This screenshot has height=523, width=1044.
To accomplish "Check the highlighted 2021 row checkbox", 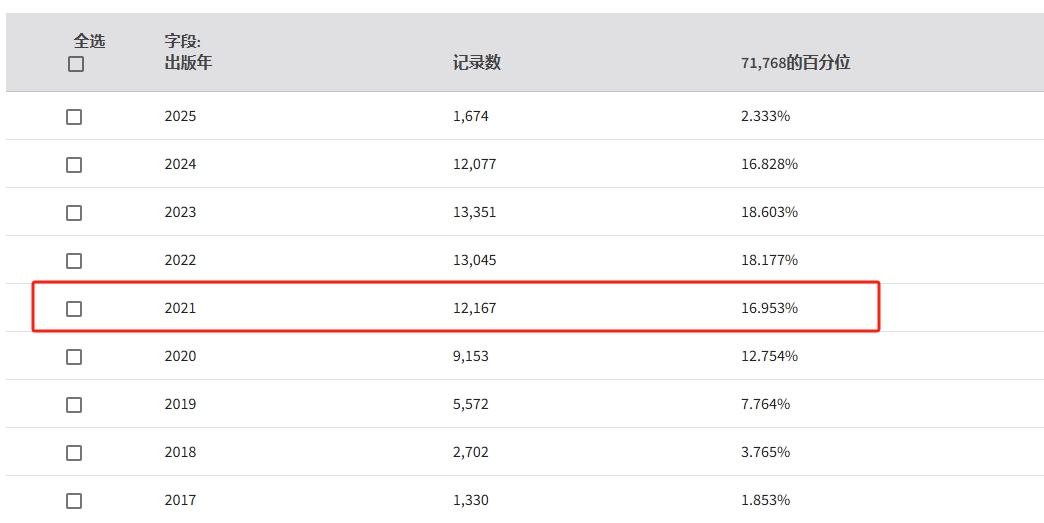I will (74, 309).
